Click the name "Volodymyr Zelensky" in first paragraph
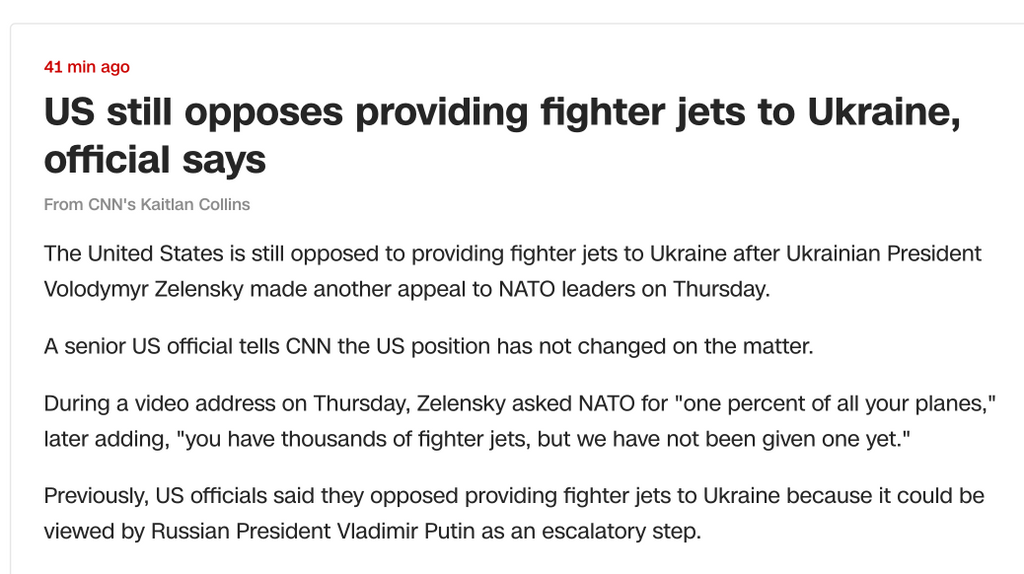Screen dimensions: 1024x574 pyautogui.click(x=144, y=289)
